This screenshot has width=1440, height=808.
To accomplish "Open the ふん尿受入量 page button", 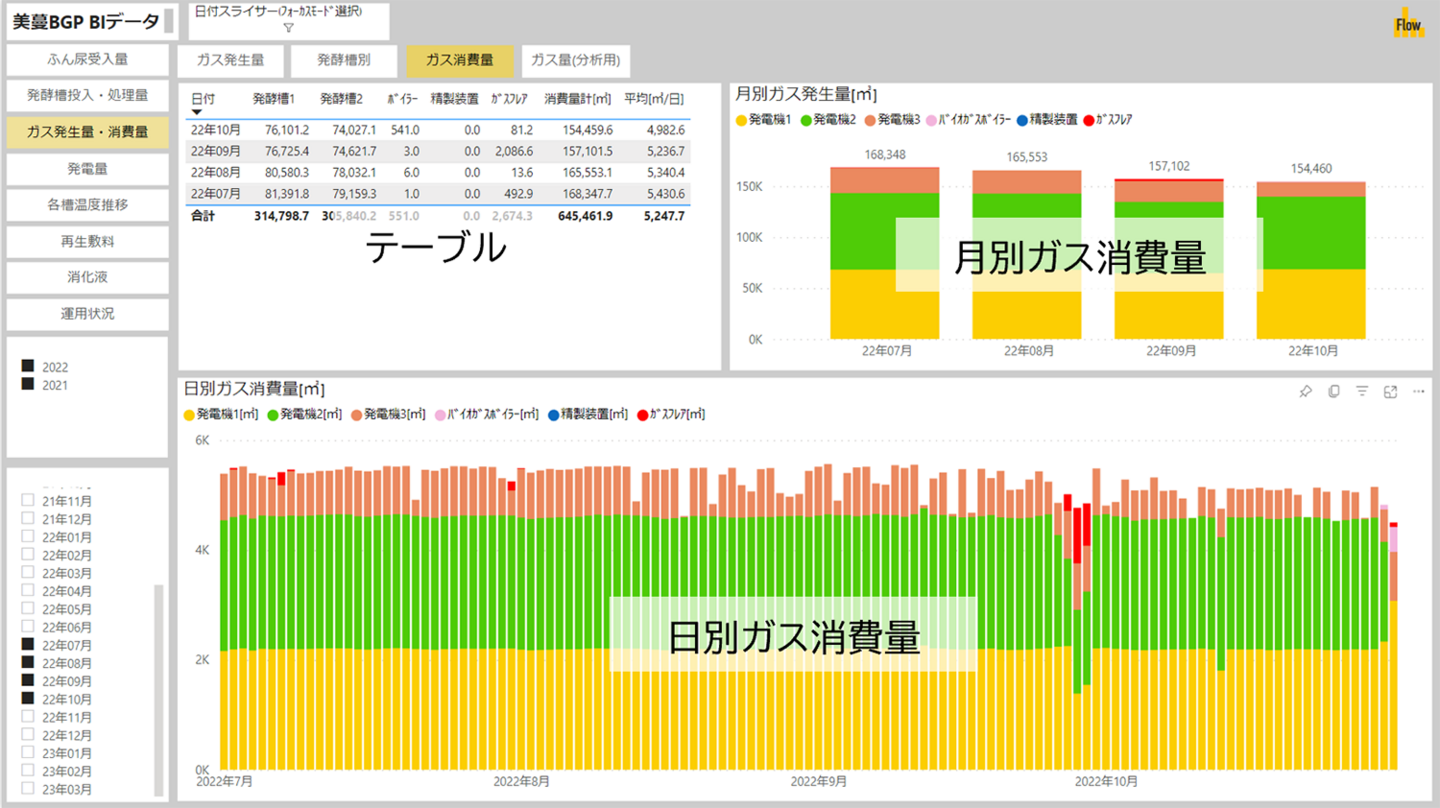I will point(87,60).
